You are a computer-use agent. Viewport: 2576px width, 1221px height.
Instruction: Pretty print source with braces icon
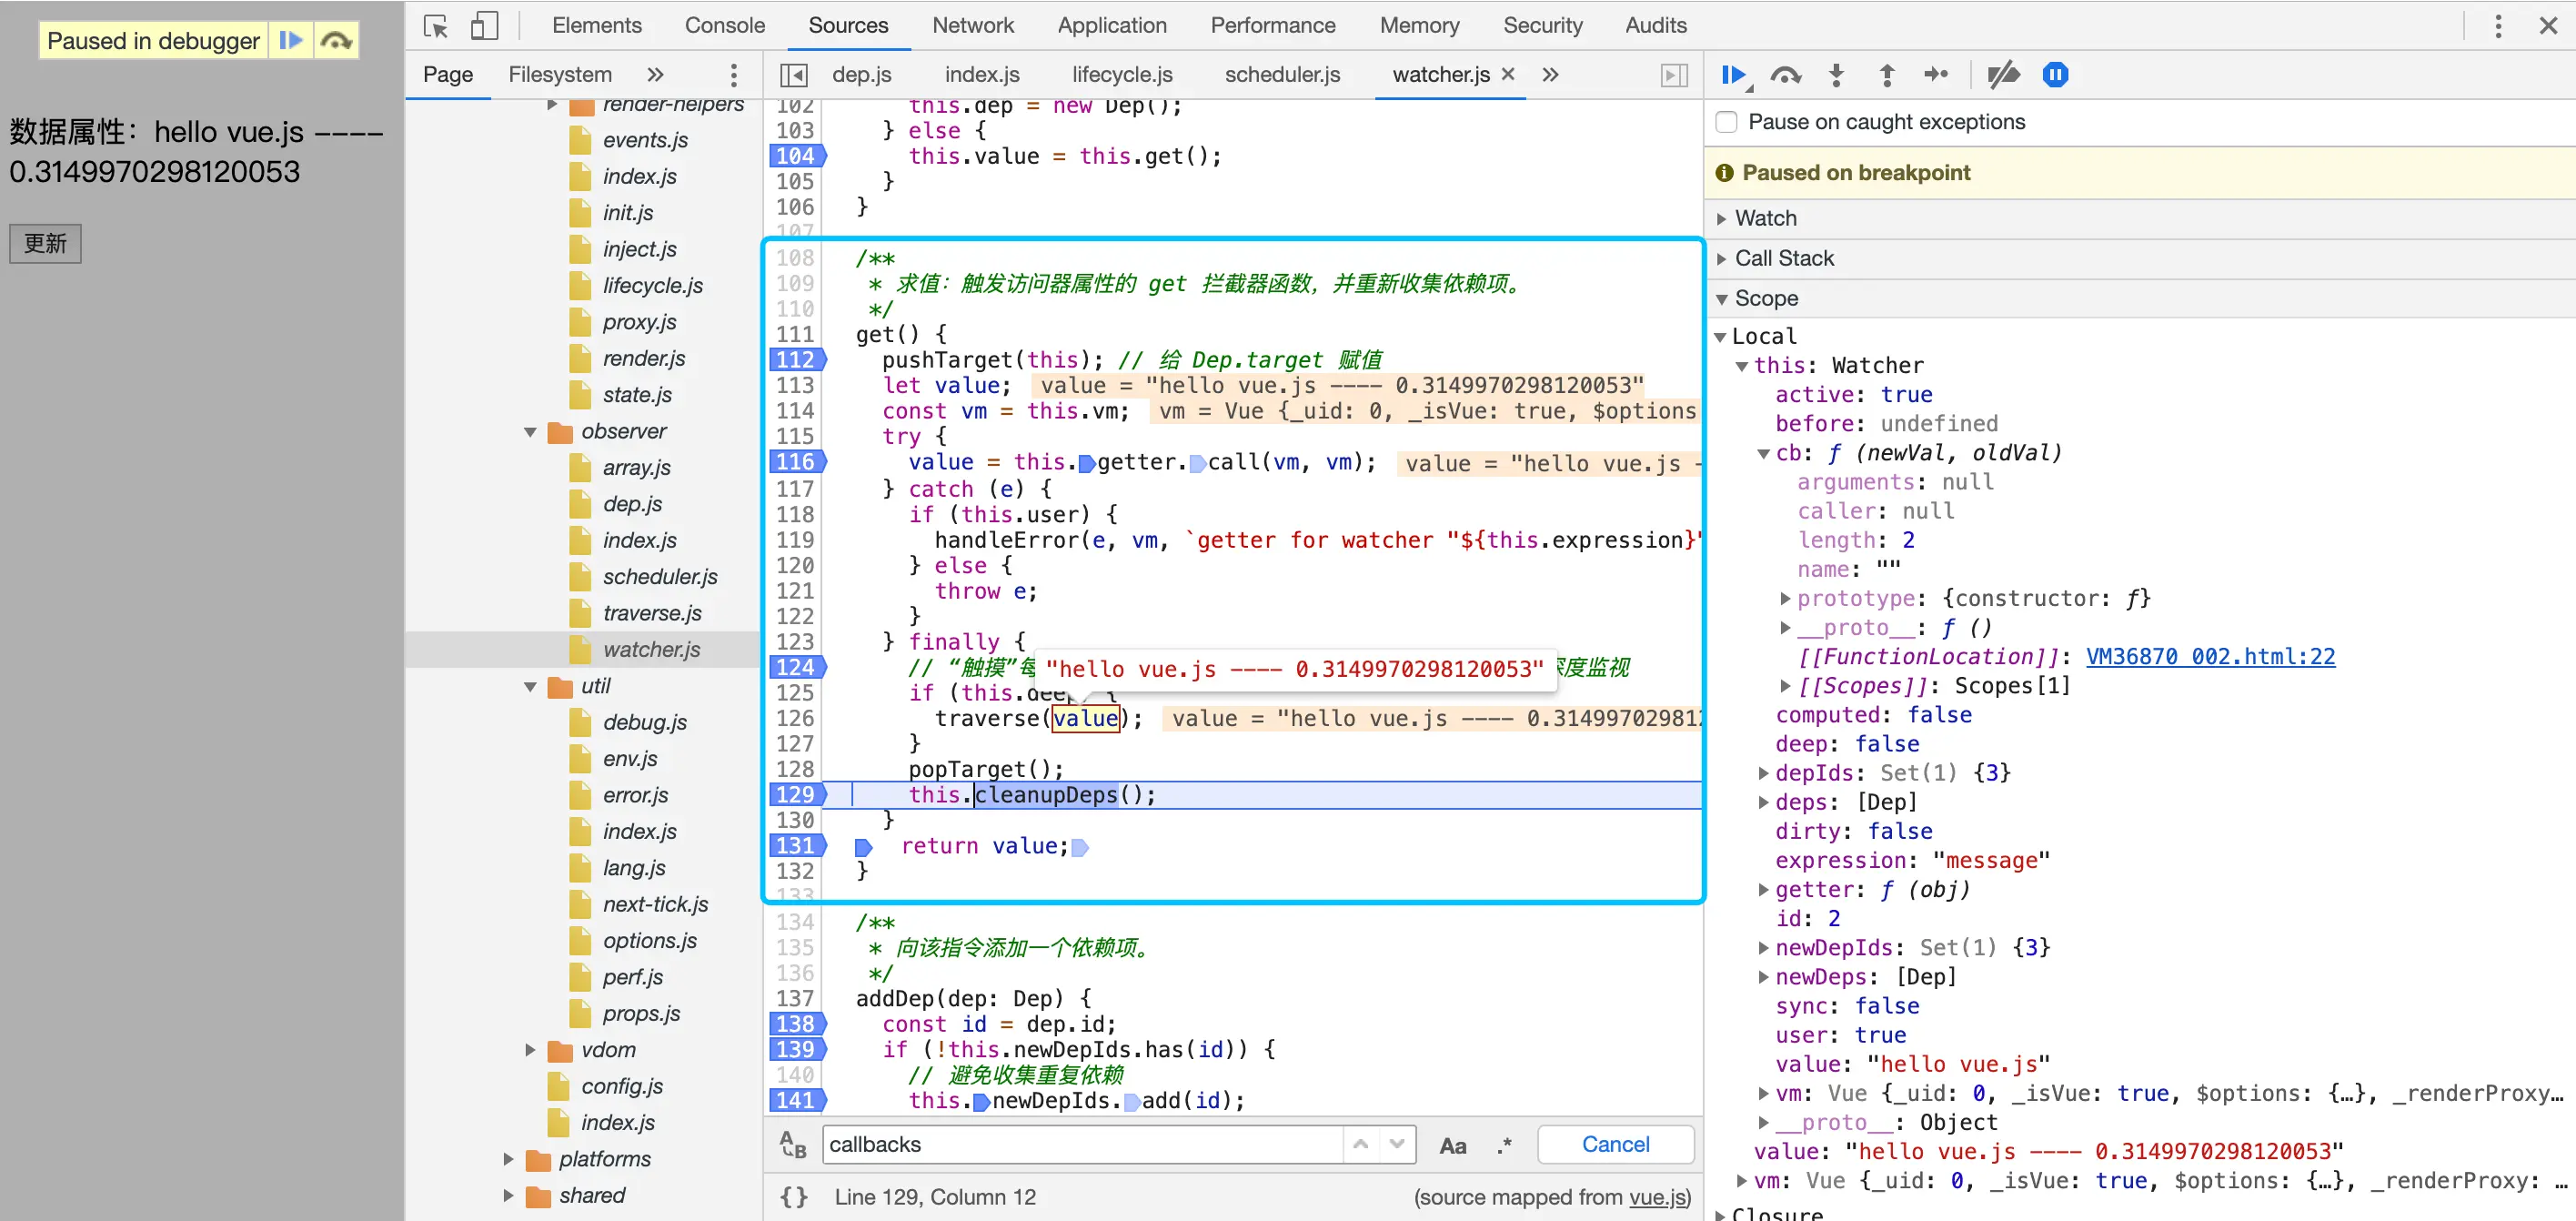[x=794, y=1197]
